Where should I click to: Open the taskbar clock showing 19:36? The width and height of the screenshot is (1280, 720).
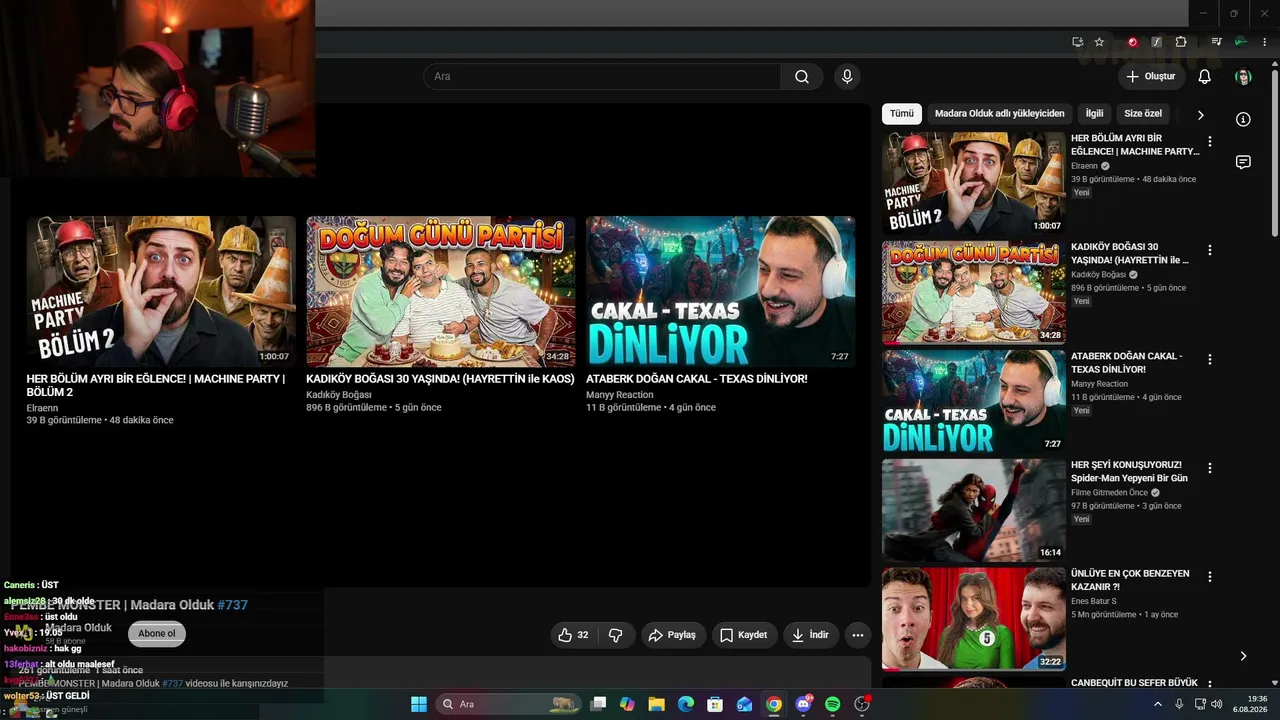pyautogui.click(x=1250, y=704)
